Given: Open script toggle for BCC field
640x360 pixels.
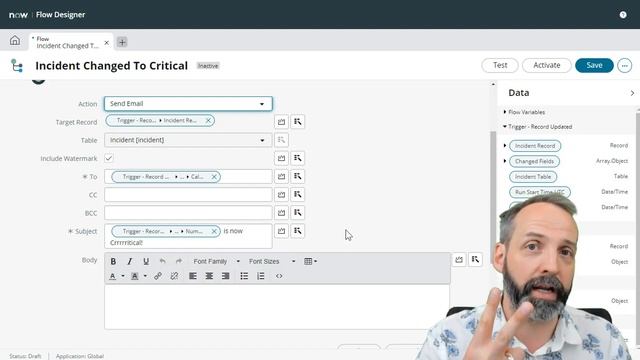Looking at the screenshot, I should point(281,213).
